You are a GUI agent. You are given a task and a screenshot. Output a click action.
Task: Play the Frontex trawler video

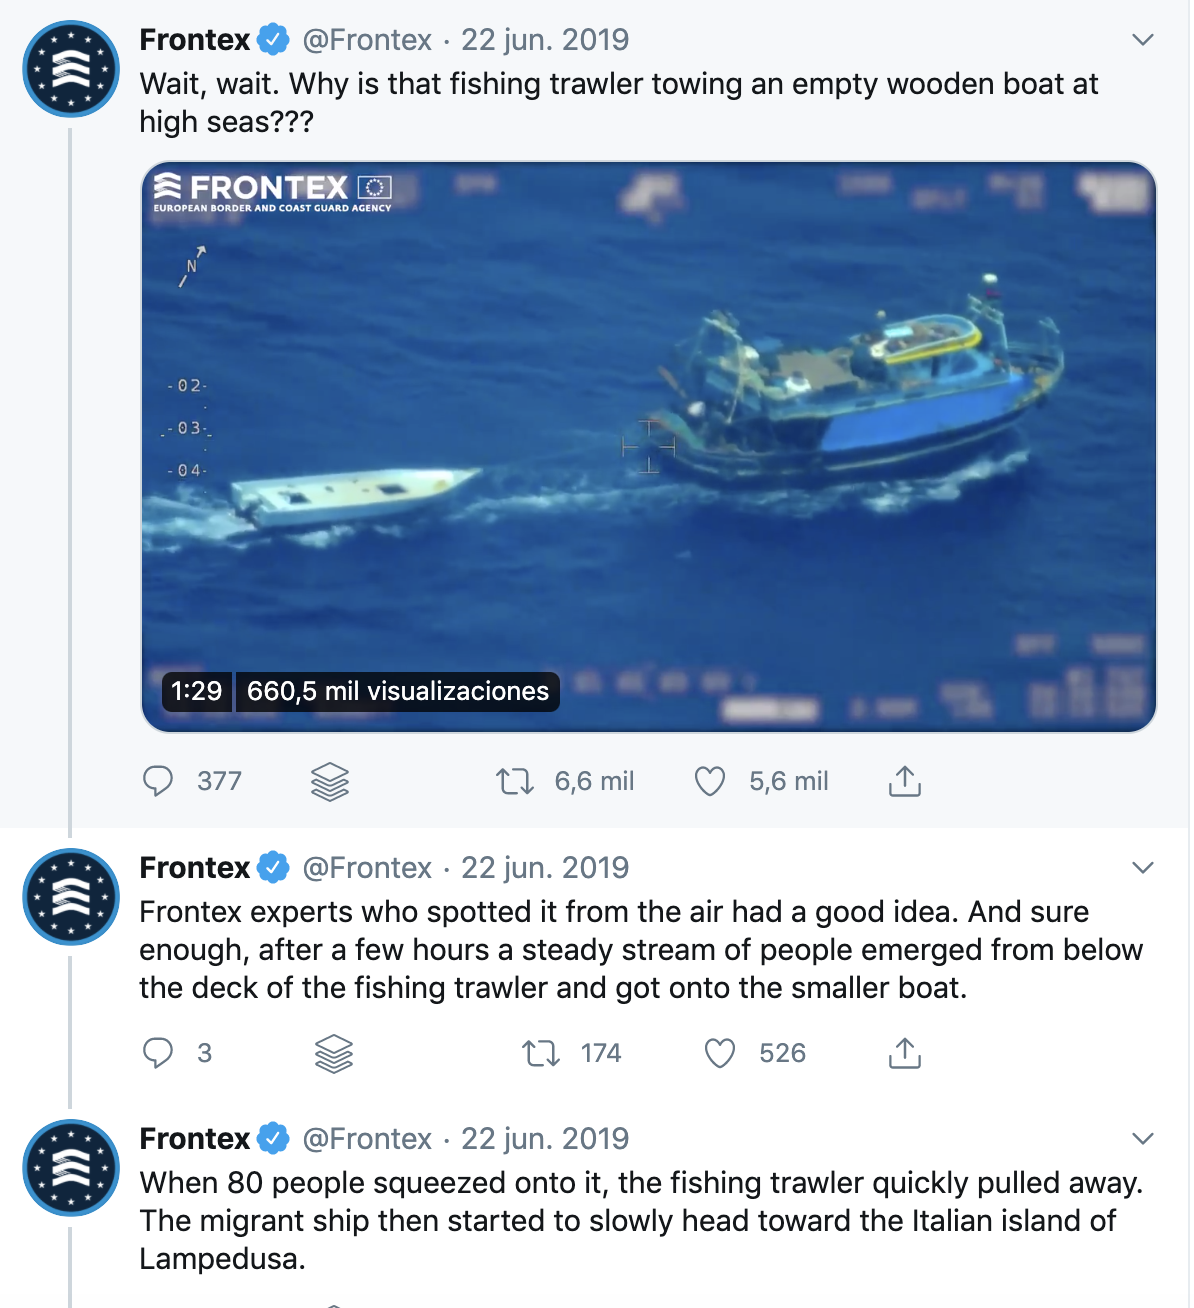[649, 447]
